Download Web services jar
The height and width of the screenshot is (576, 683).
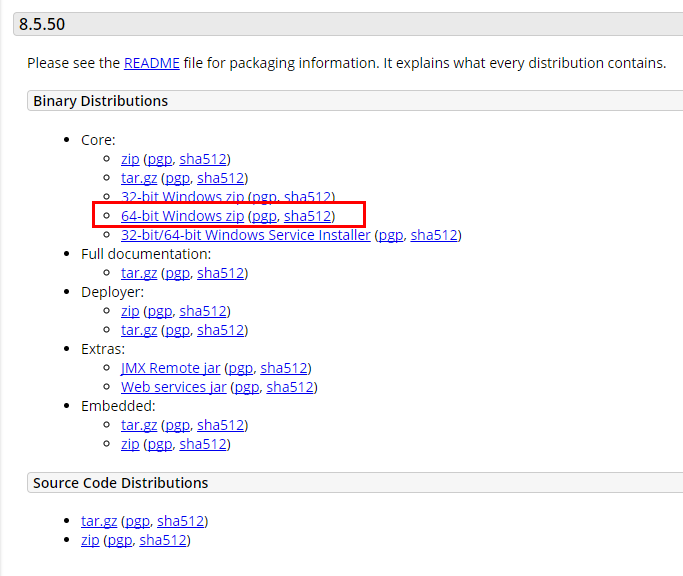click(174, 387)
